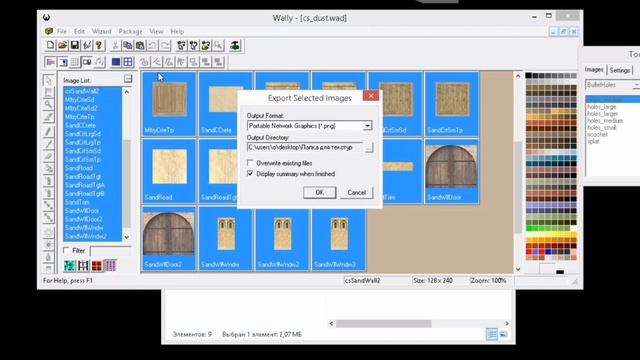This screenshot has height=360, width=640.
Task: Confirm export with OK button
Action: click(320, 192)
